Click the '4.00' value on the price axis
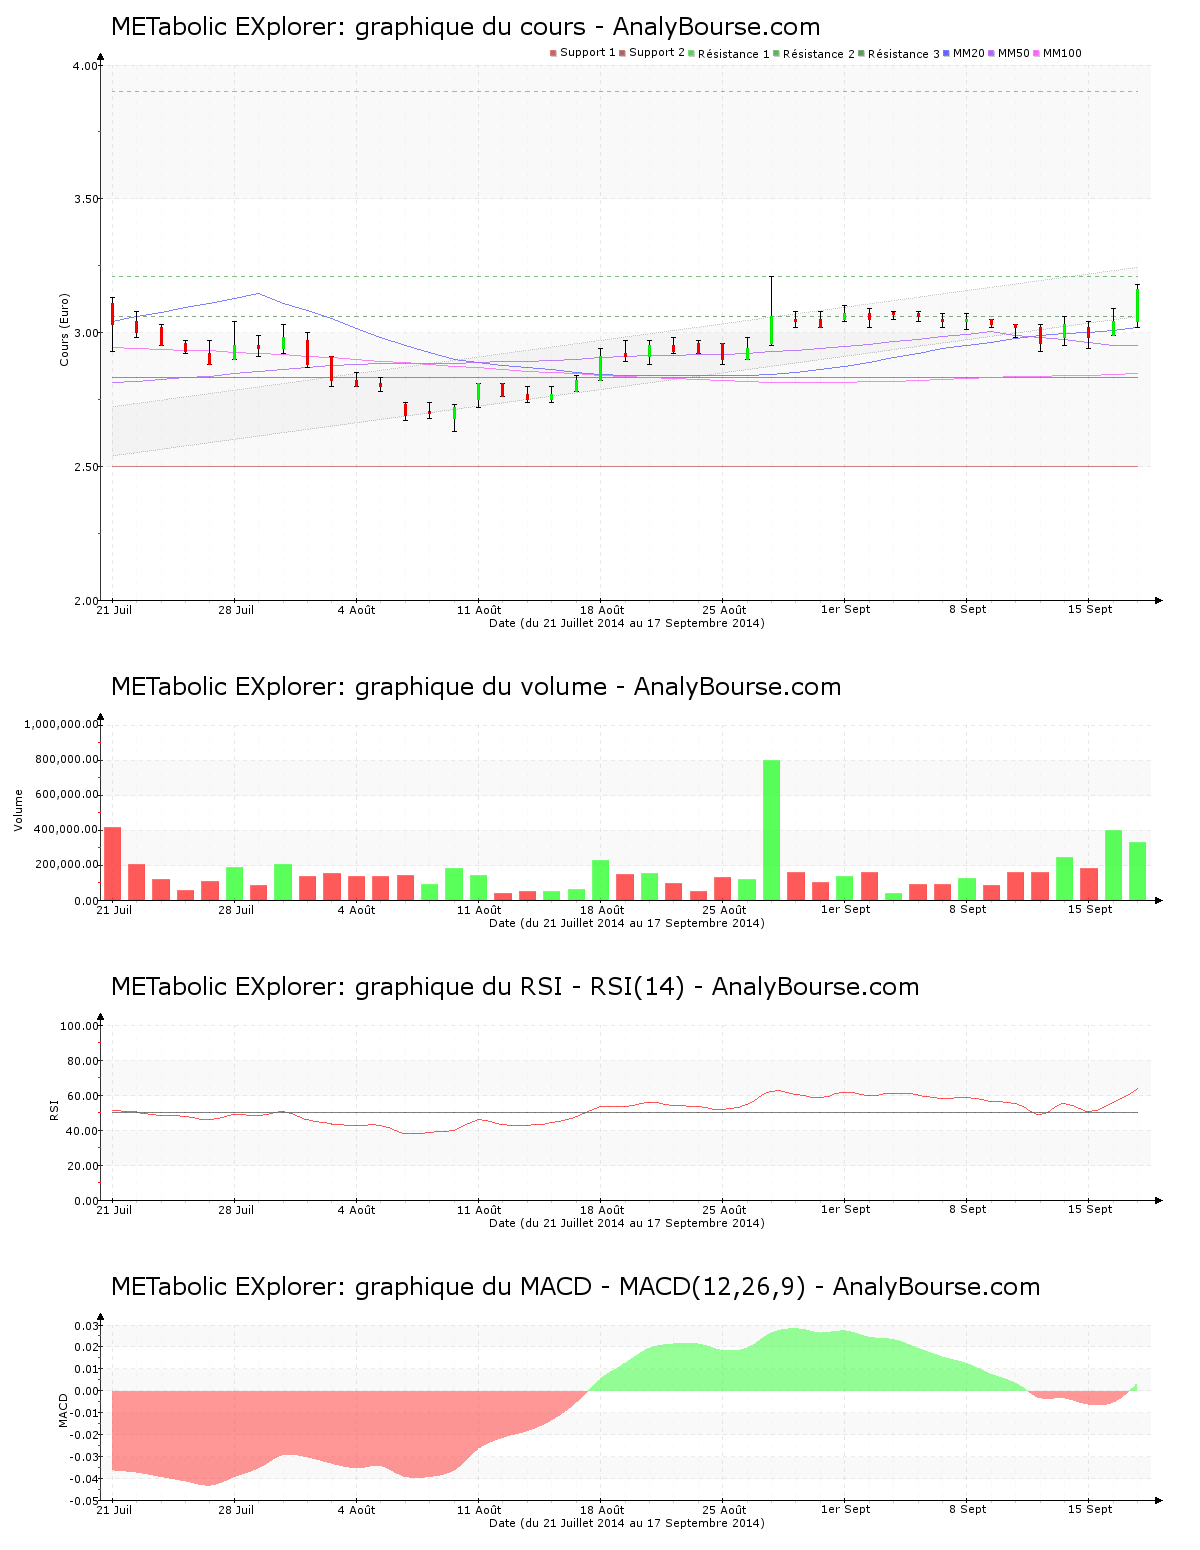 pos(86,66)
